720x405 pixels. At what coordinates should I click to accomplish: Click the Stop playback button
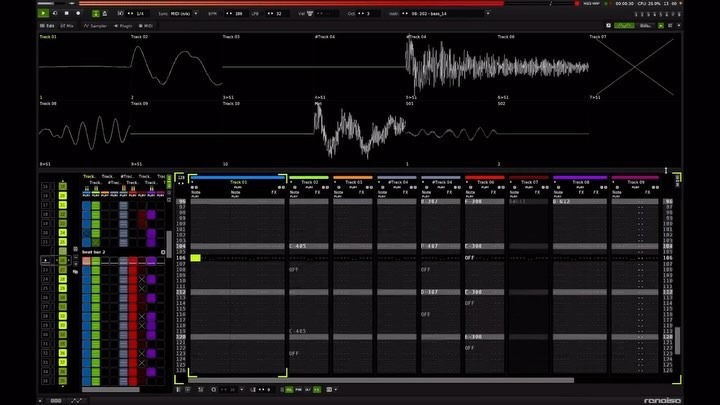click(x=68, y=13)
